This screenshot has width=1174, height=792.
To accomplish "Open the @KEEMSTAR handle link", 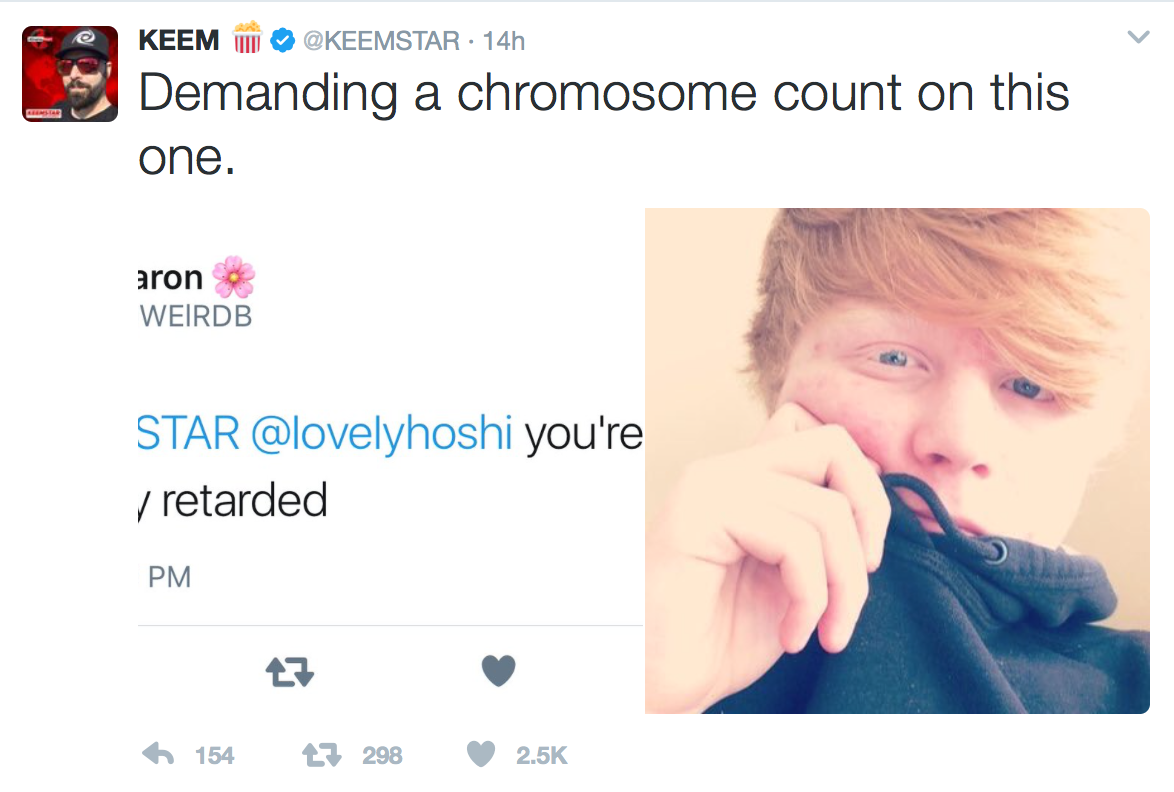I will (380, 41).
